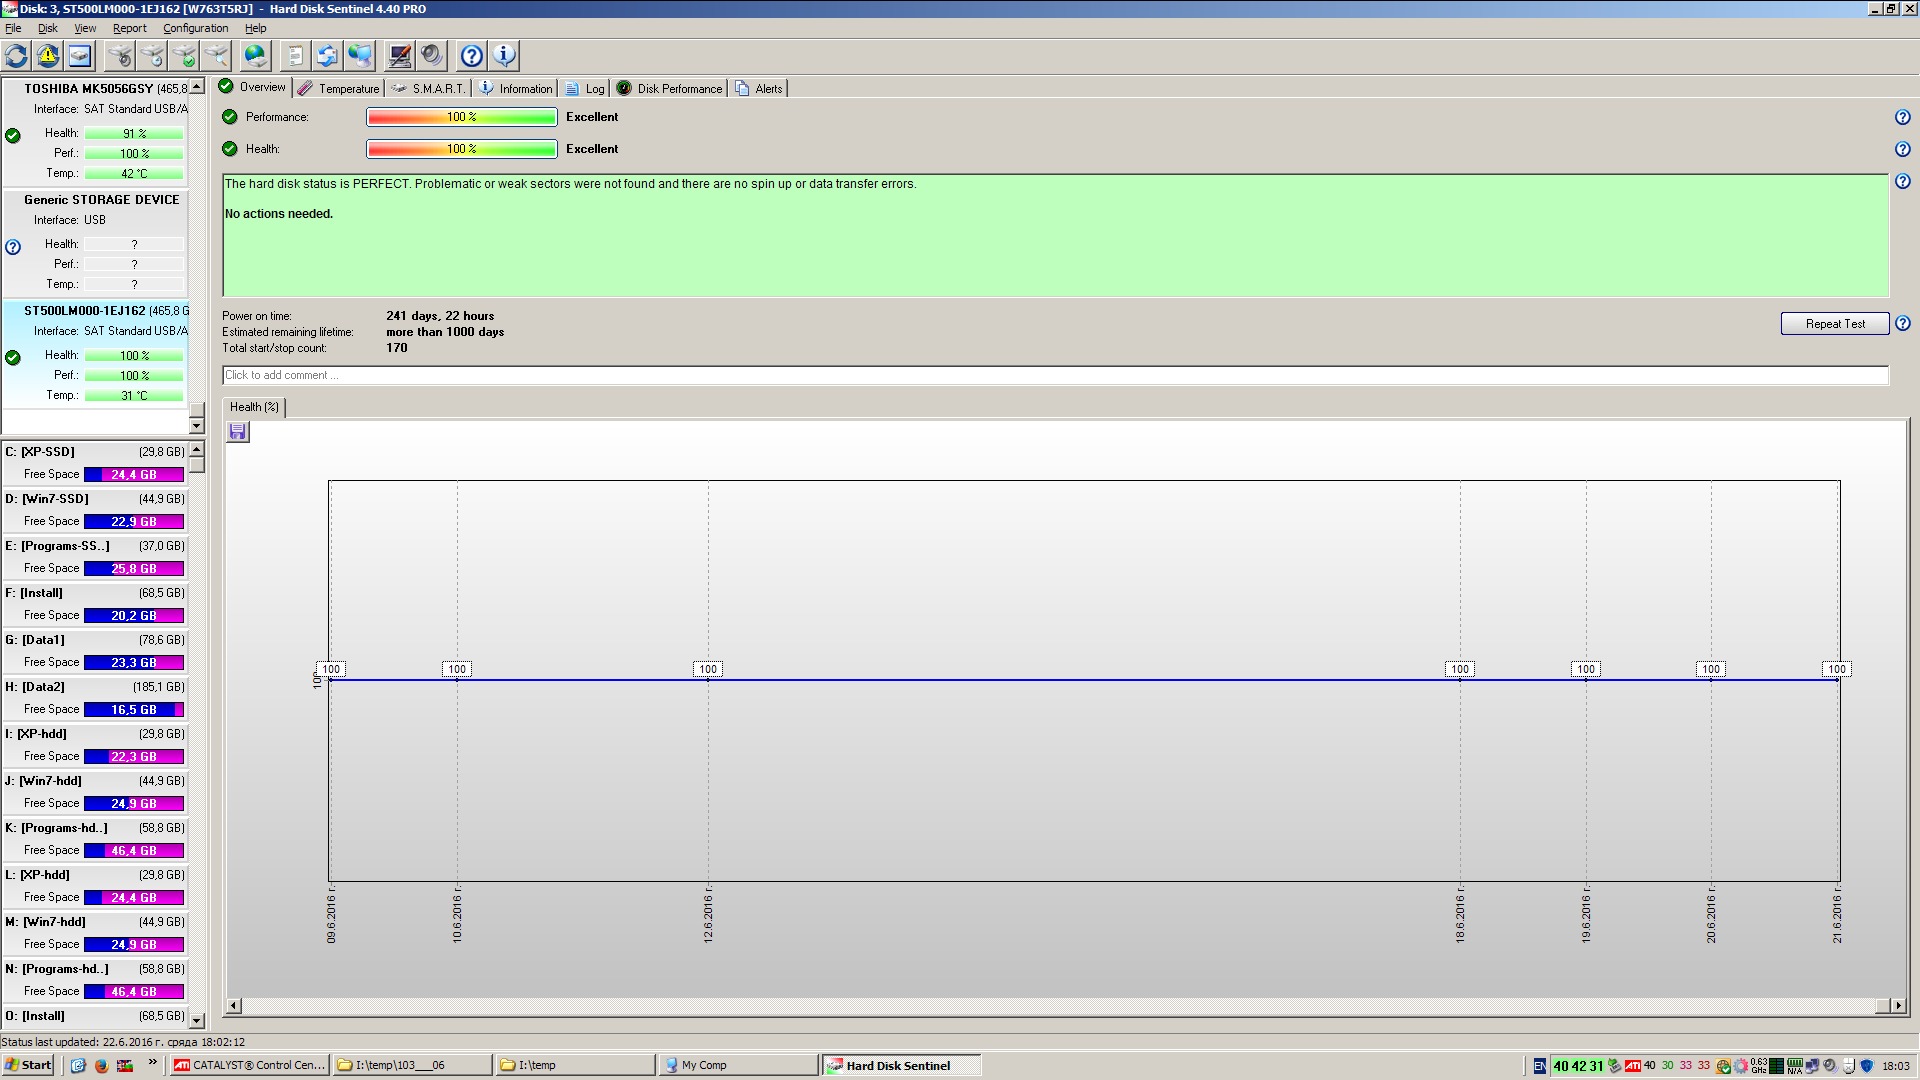Click the save floppy icon above health chart
This screenshot has width=1920, height=1080.
click(237, 431)
